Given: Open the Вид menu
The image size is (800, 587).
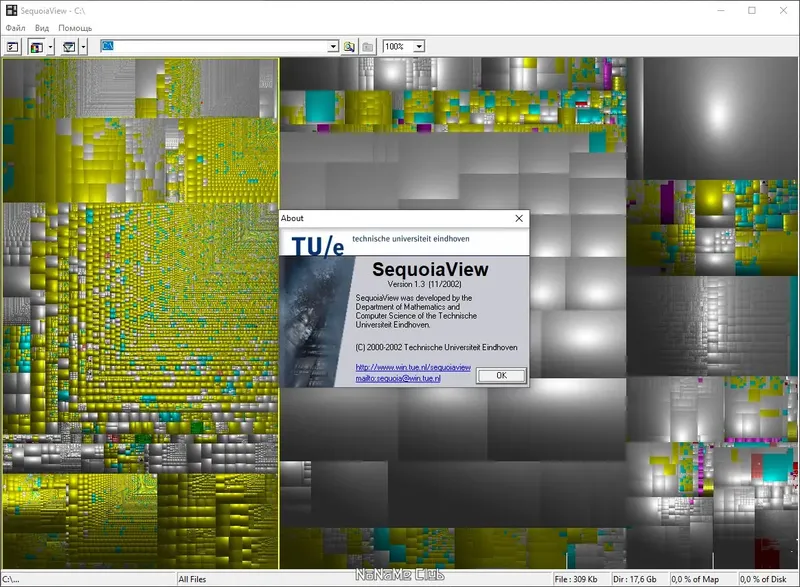Looking at the screenshot, I should 42,28.
